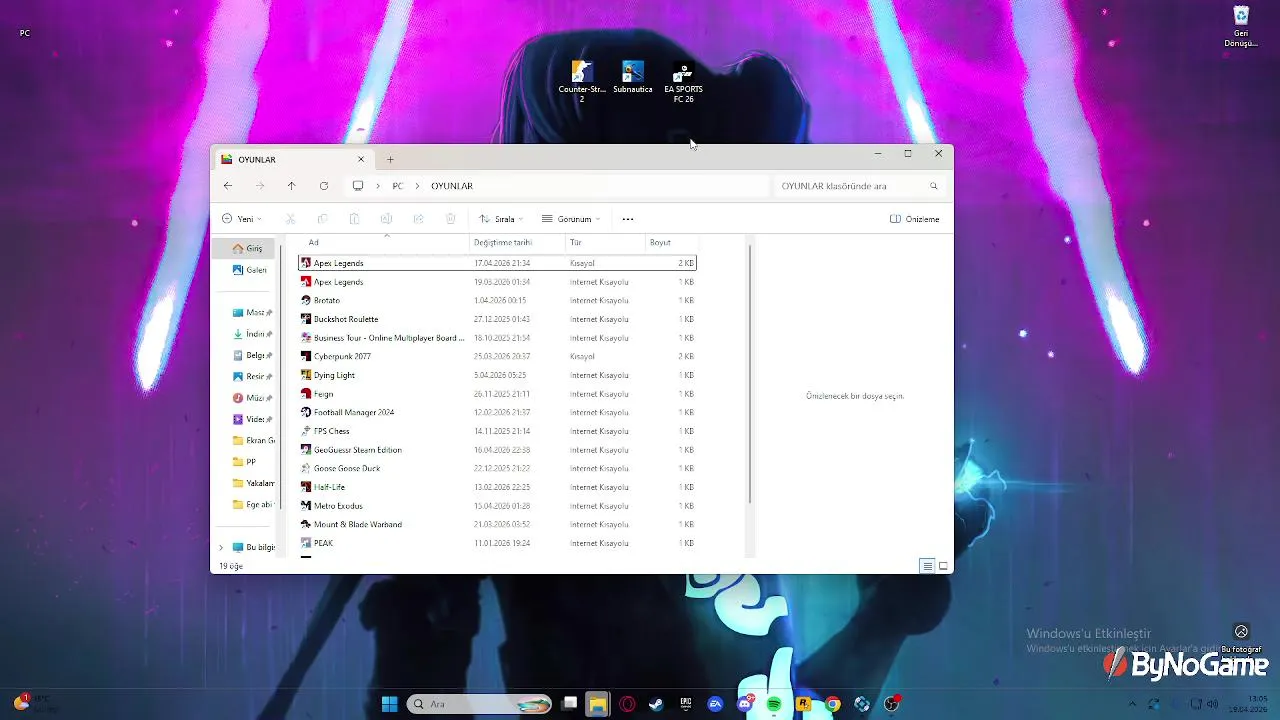Select Galeri in the navigation pane
Image resolution: width=1280 pixels, height=720 pixels.
[249, 270]
